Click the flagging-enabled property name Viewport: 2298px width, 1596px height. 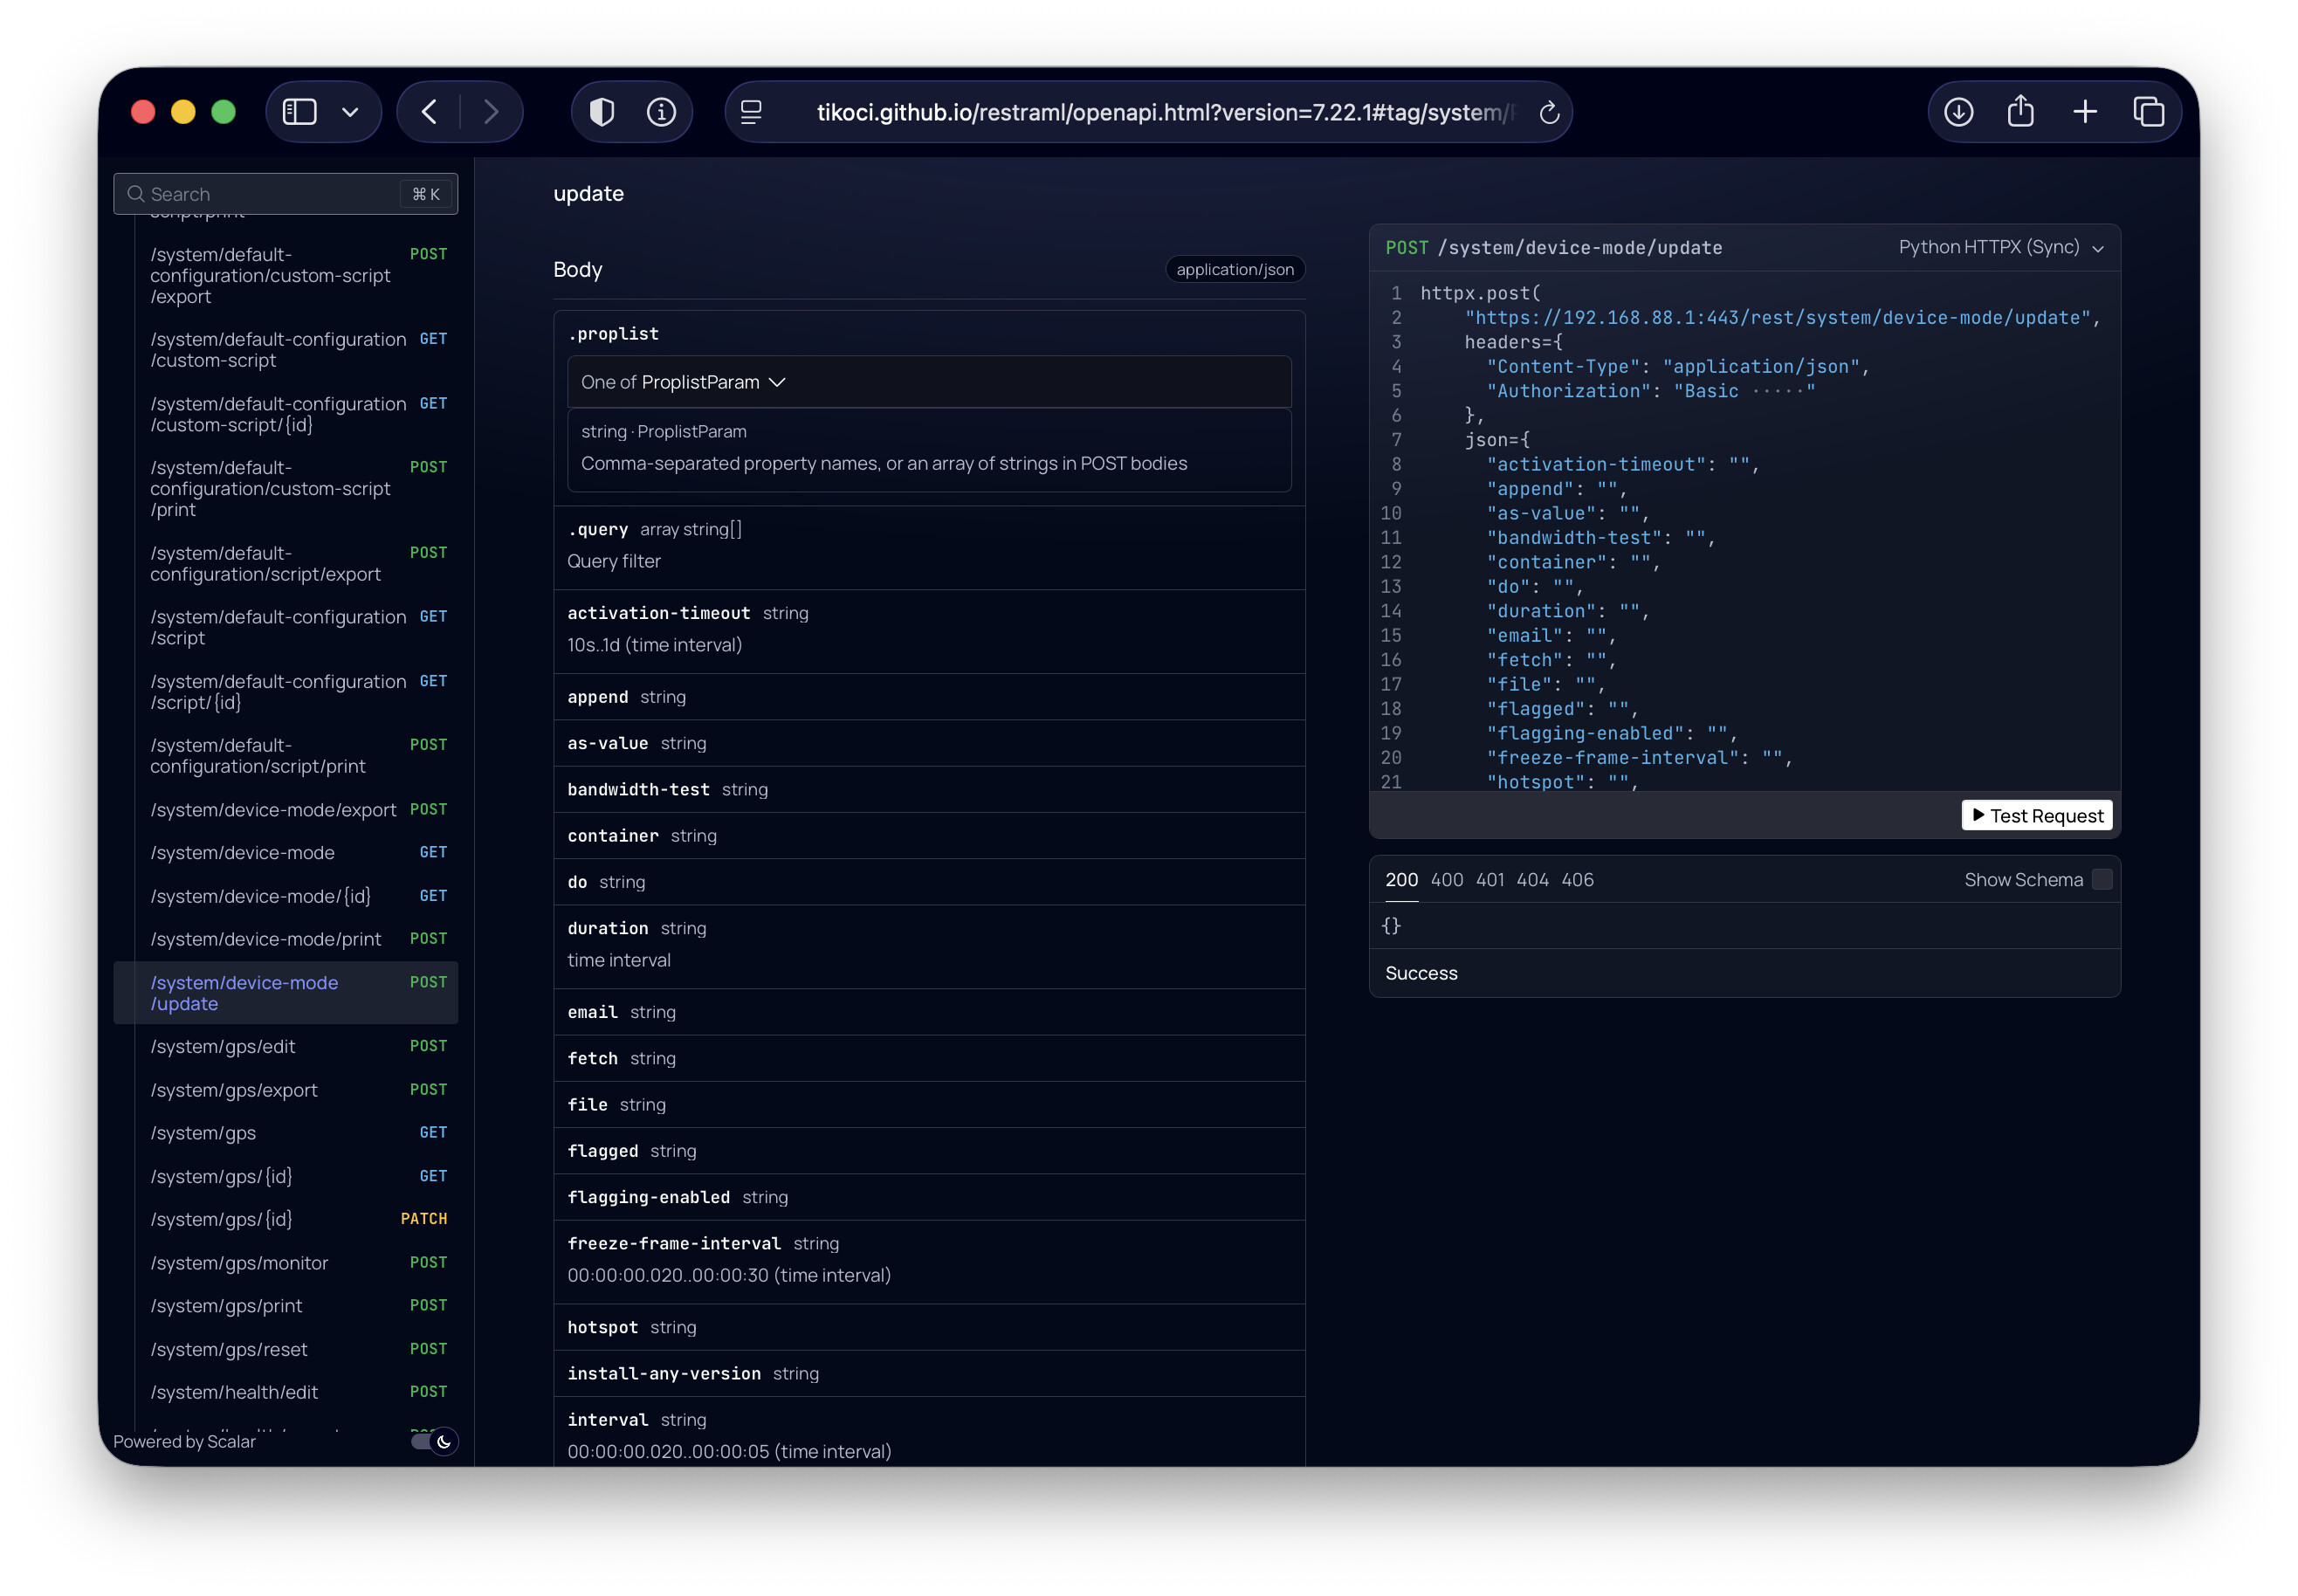[x=648, y=1197]
